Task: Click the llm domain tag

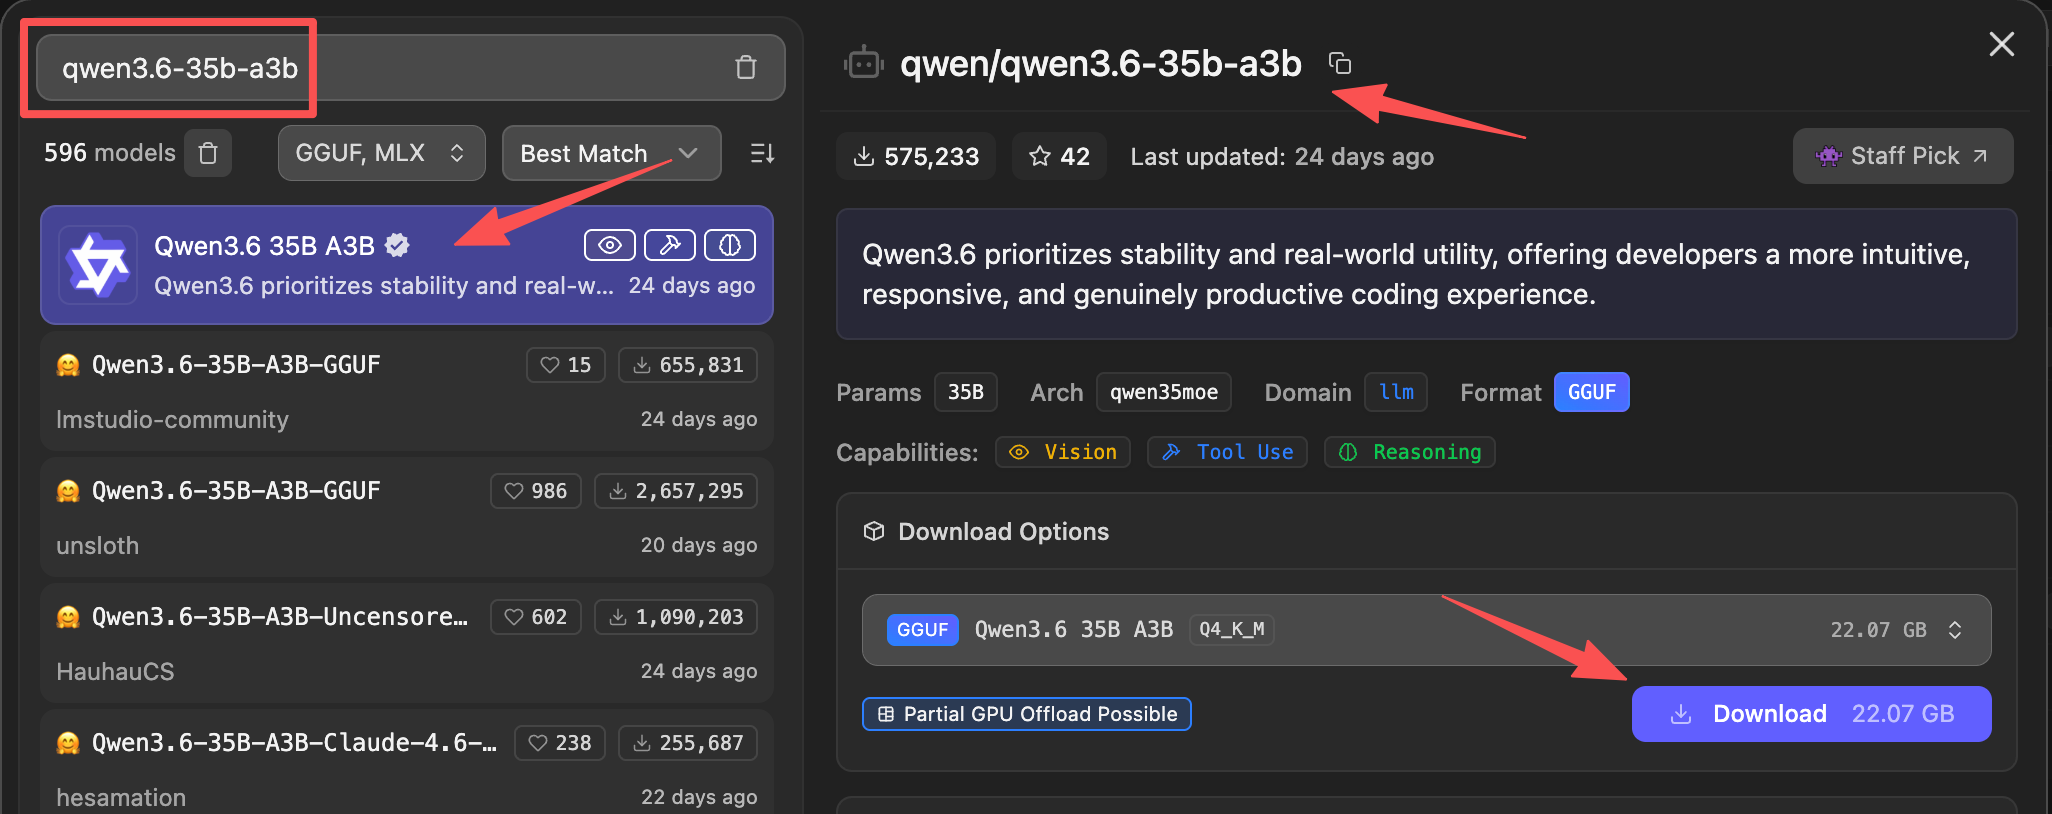Action: coord(1396,392)
